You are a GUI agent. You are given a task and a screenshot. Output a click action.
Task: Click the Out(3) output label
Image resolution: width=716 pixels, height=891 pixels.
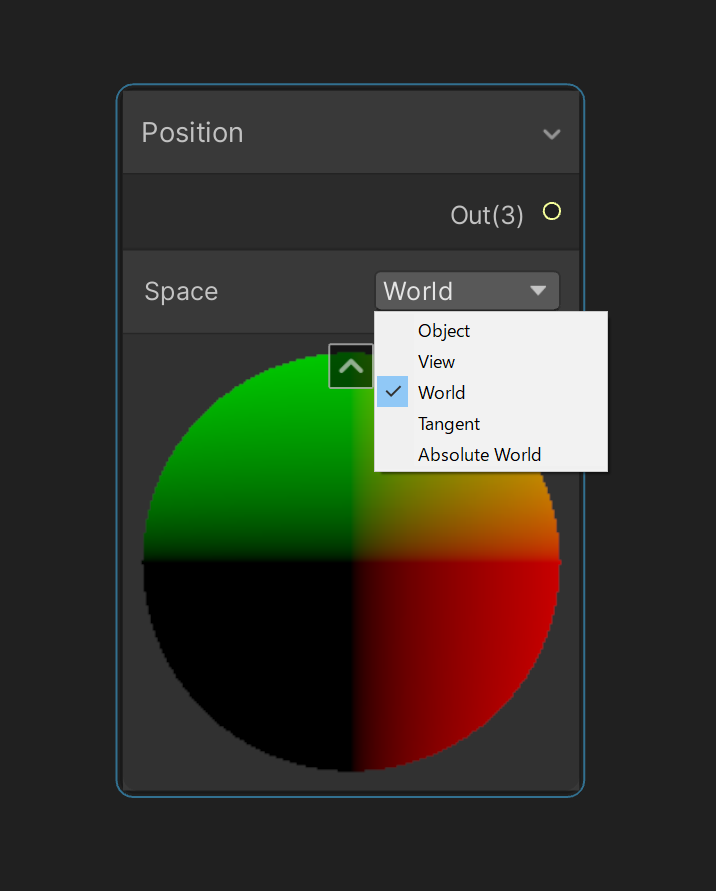(487, 215)
